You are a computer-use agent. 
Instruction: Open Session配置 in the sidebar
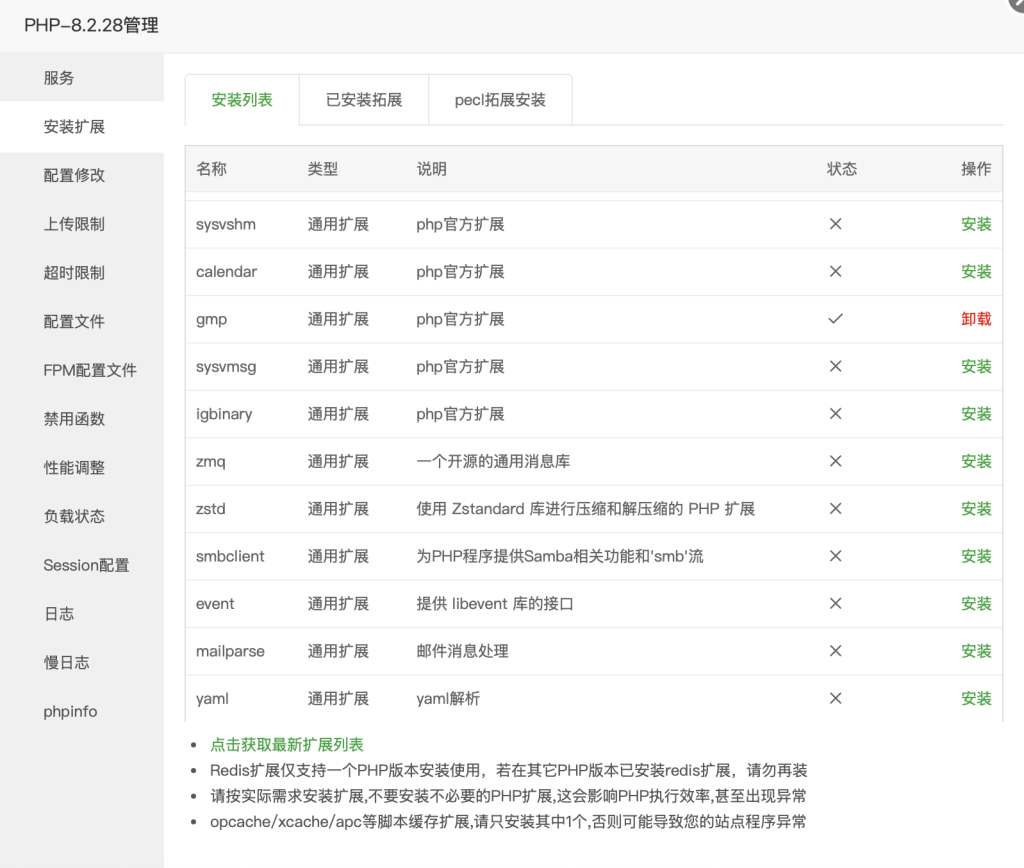[86, 565]
